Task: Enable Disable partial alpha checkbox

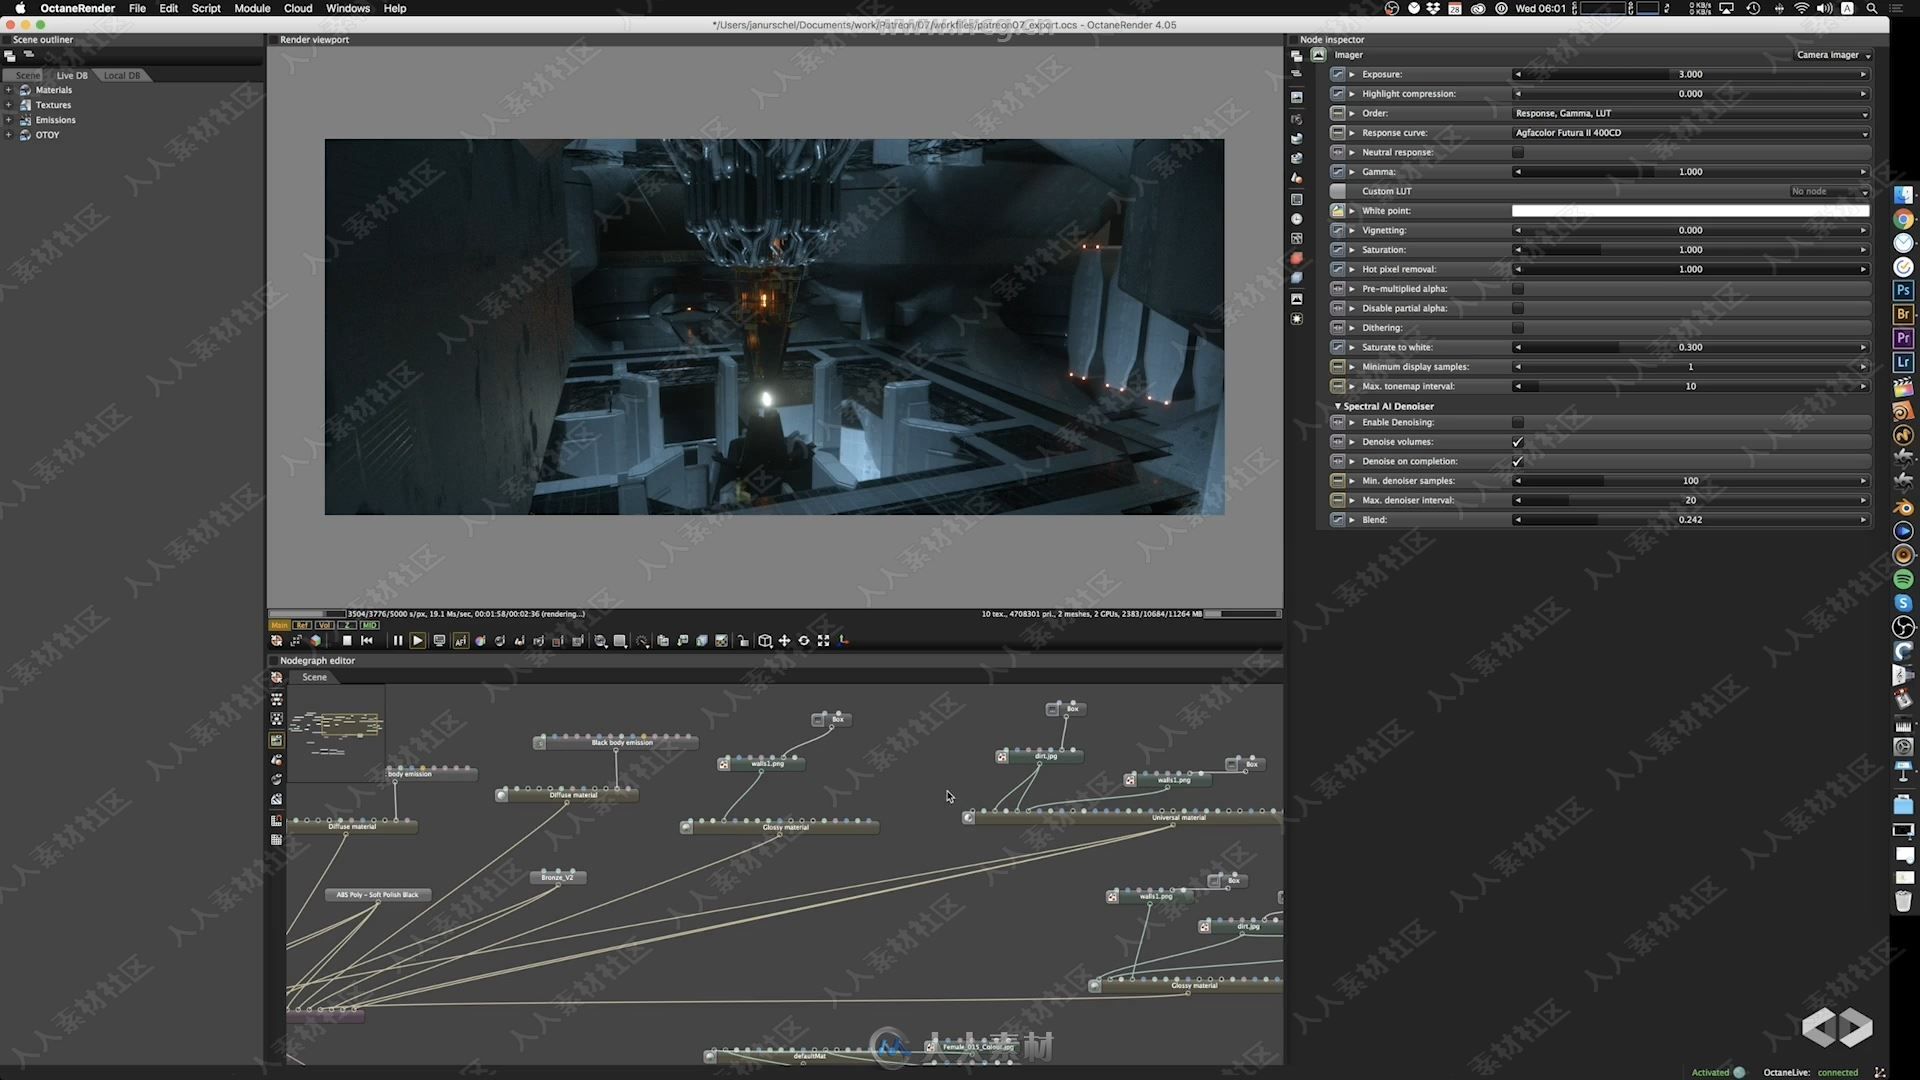Action: pos(1518,308)
